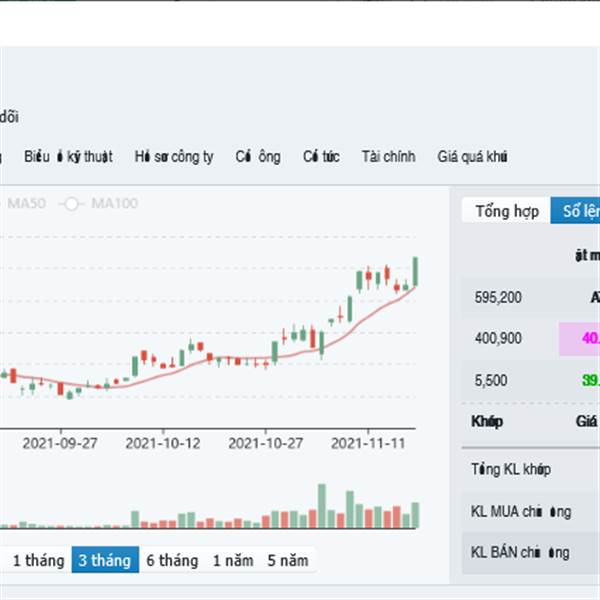Select the 1 năm time range
The height and width of the screenshot is (600, 600).
233,560
